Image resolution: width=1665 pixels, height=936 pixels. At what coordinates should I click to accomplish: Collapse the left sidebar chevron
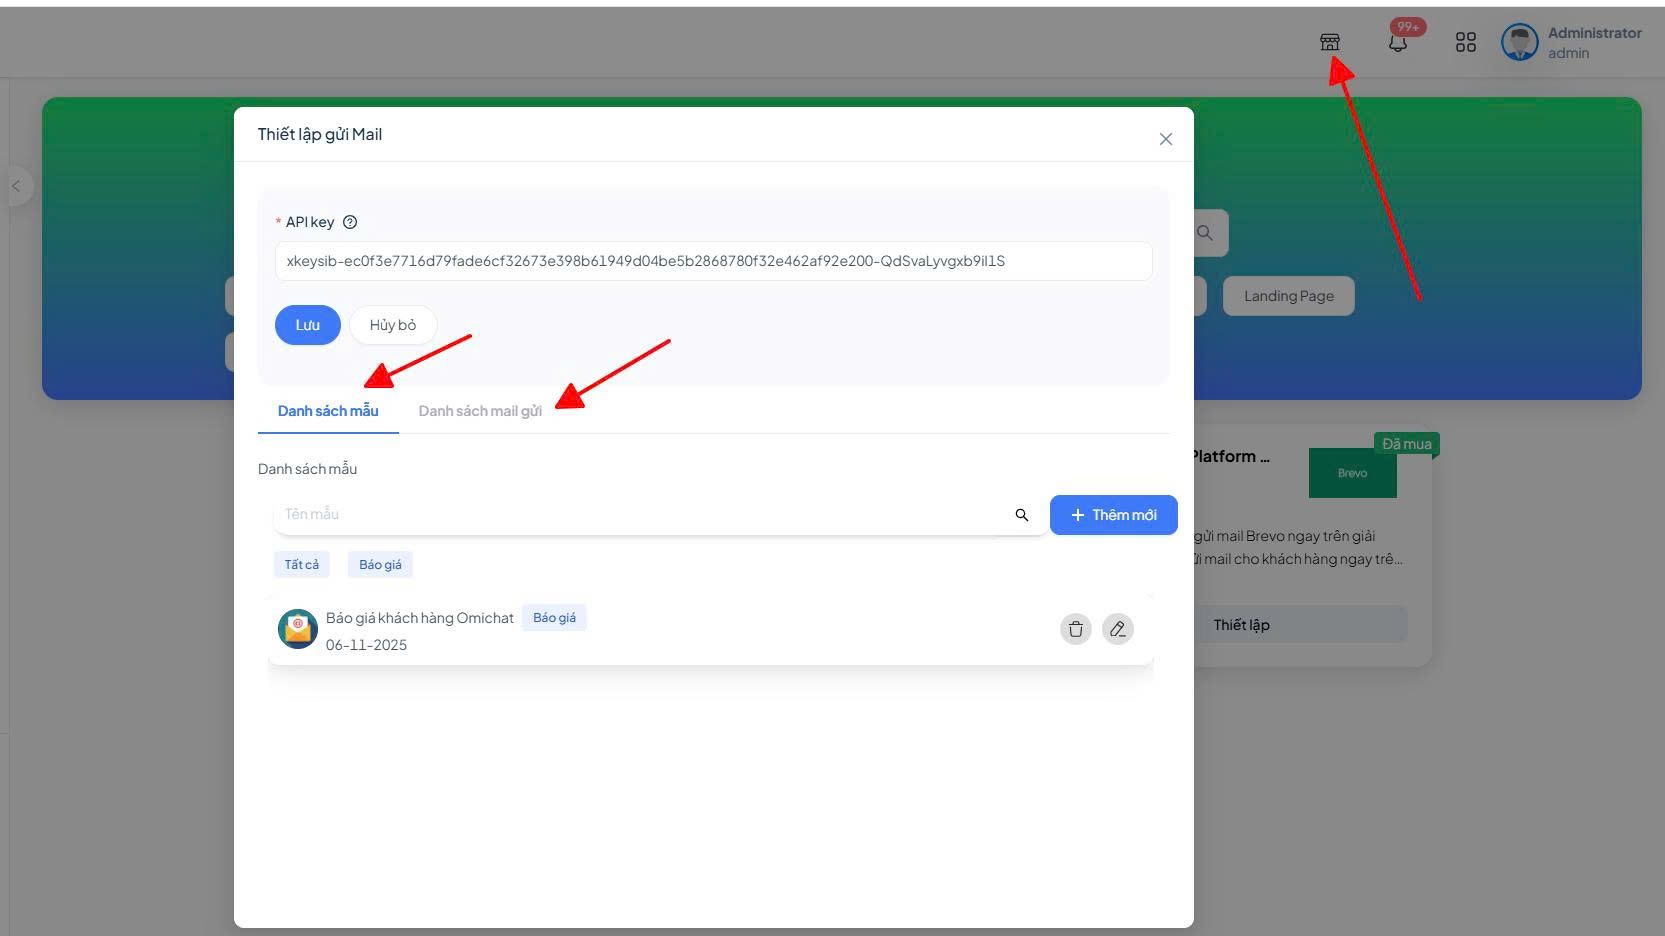pyautogui.click(x=16, y=186)
